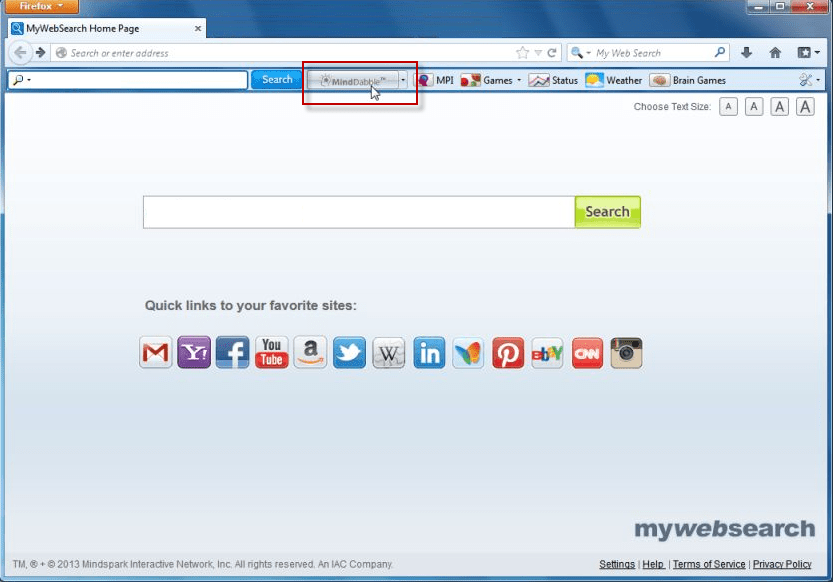Image resolution: width=833 pixels, height=582 pixels.
Task: Open Pinterest quick link icon
Action: 508,352
